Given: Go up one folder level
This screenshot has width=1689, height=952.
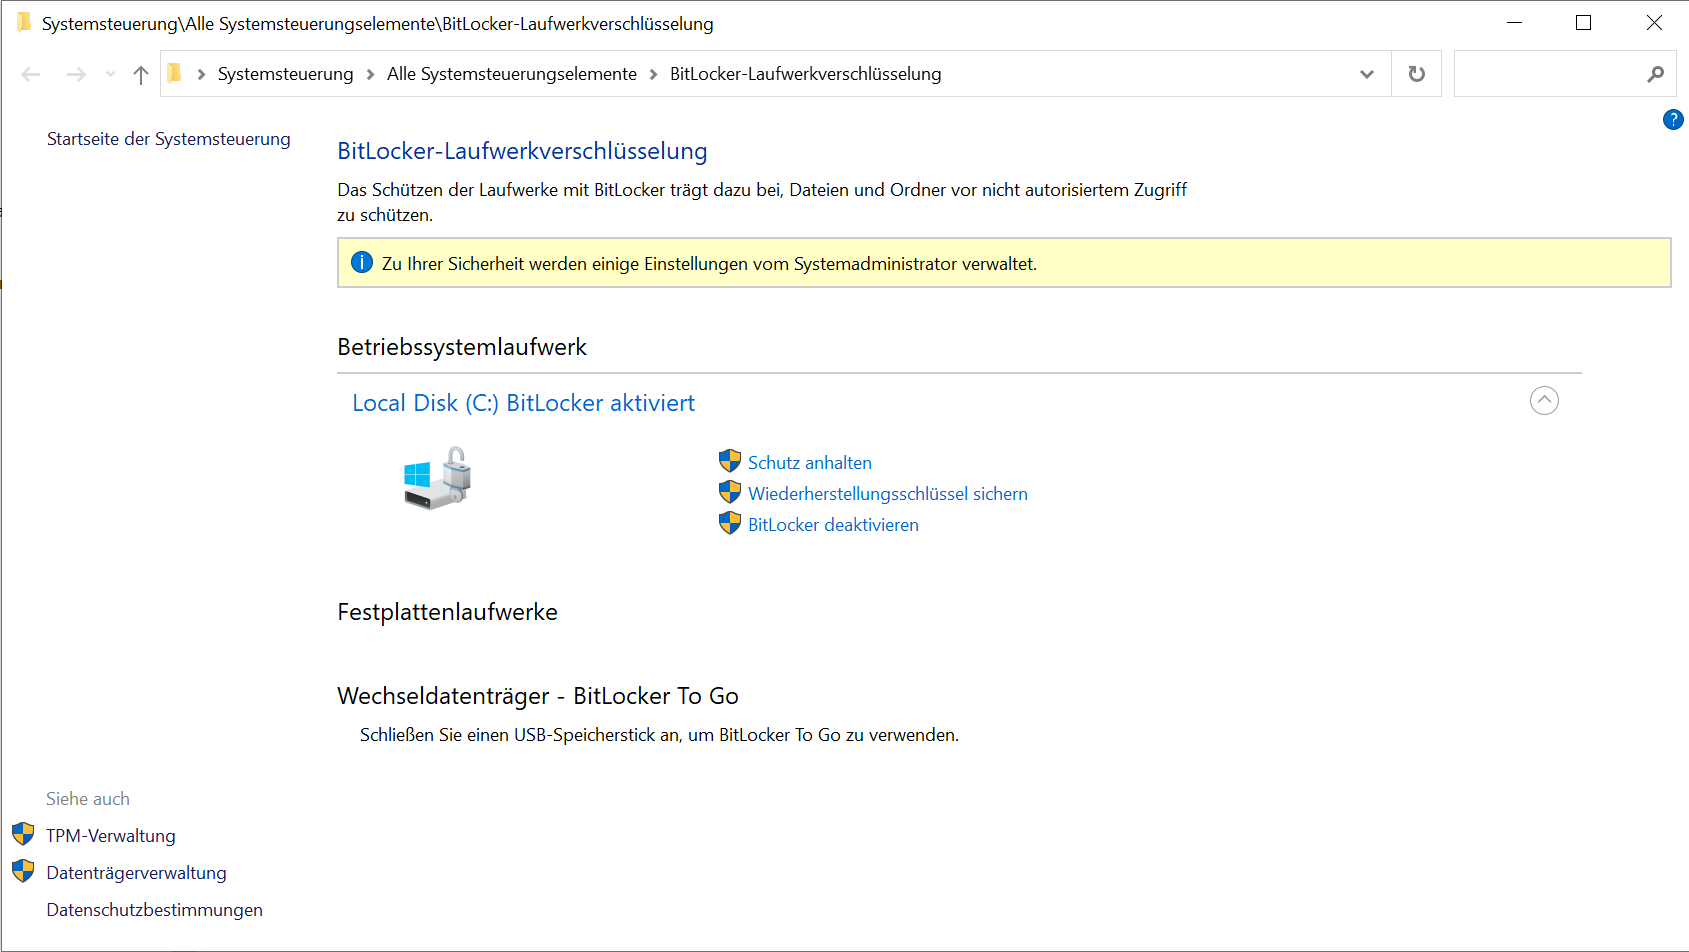Looking at the screenshot, I should tap(141, 74).
